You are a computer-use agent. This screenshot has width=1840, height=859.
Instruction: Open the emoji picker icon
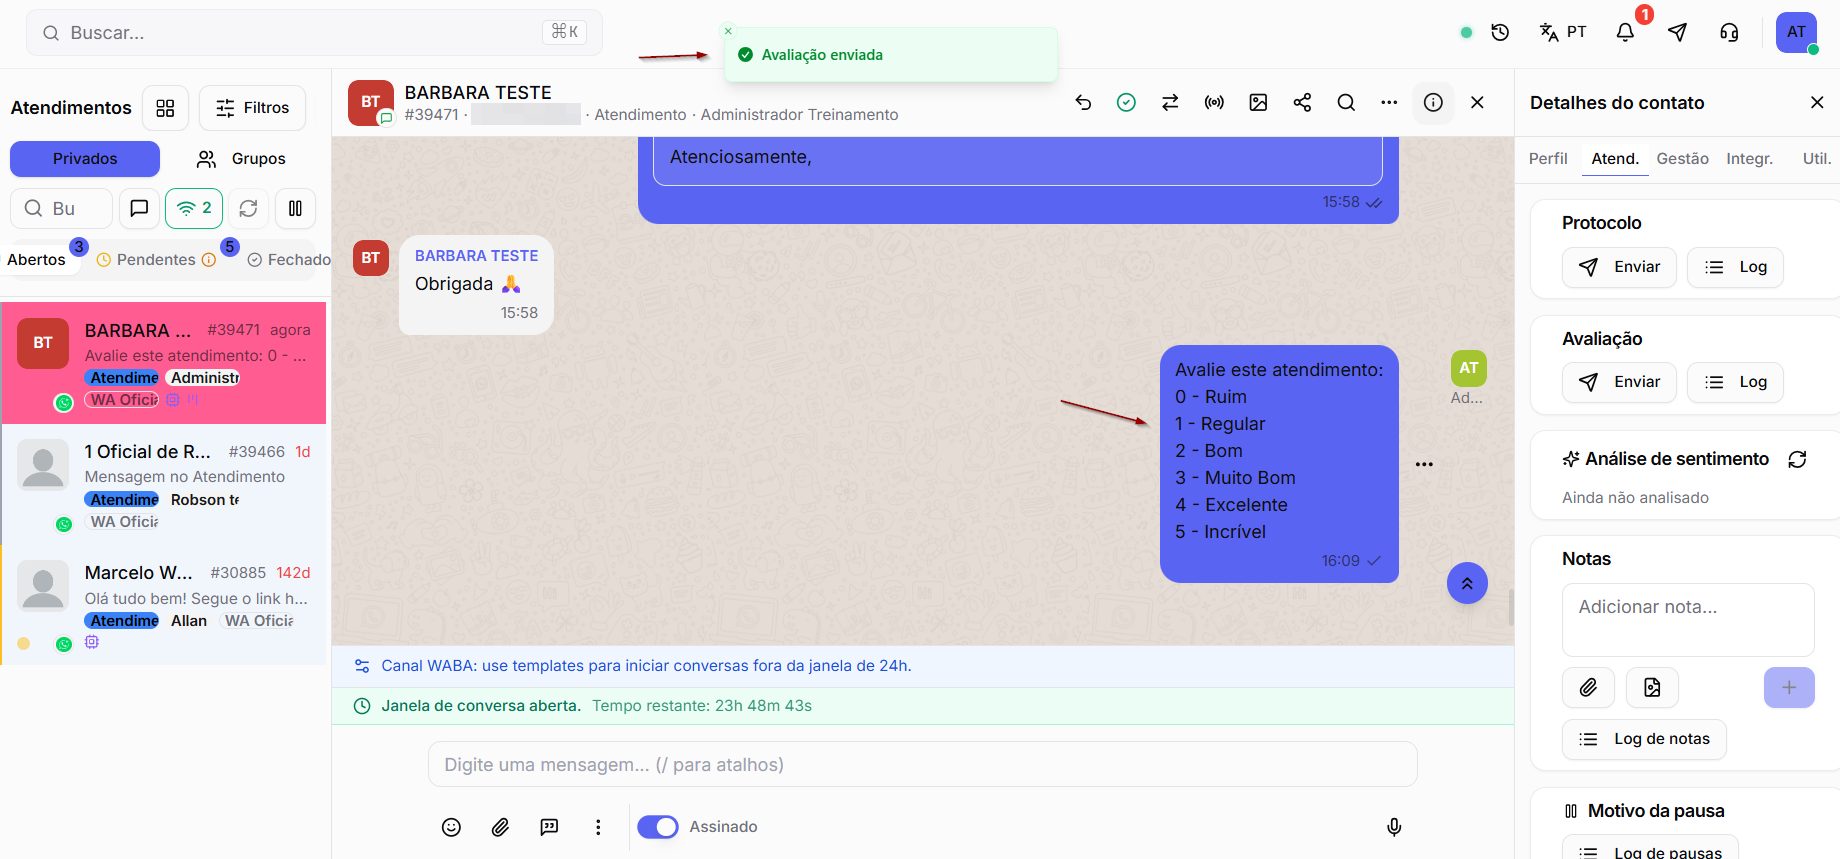coord(451,827)
